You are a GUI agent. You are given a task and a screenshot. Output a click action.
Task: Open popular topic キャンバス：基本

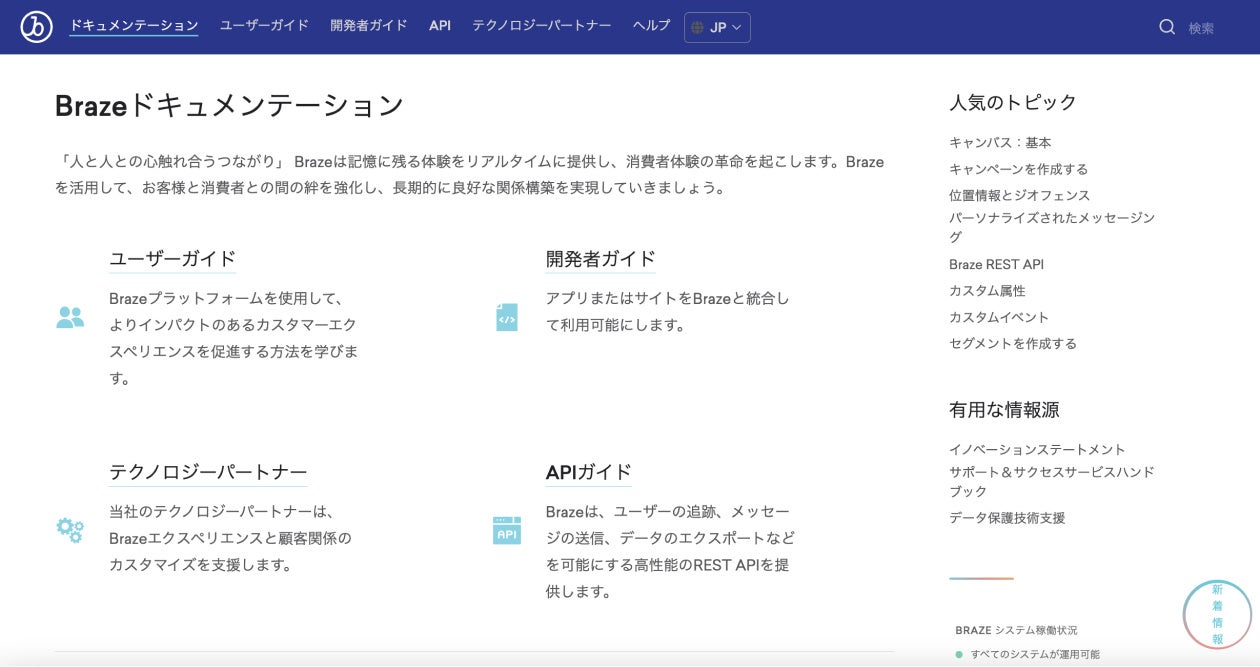1000,143
